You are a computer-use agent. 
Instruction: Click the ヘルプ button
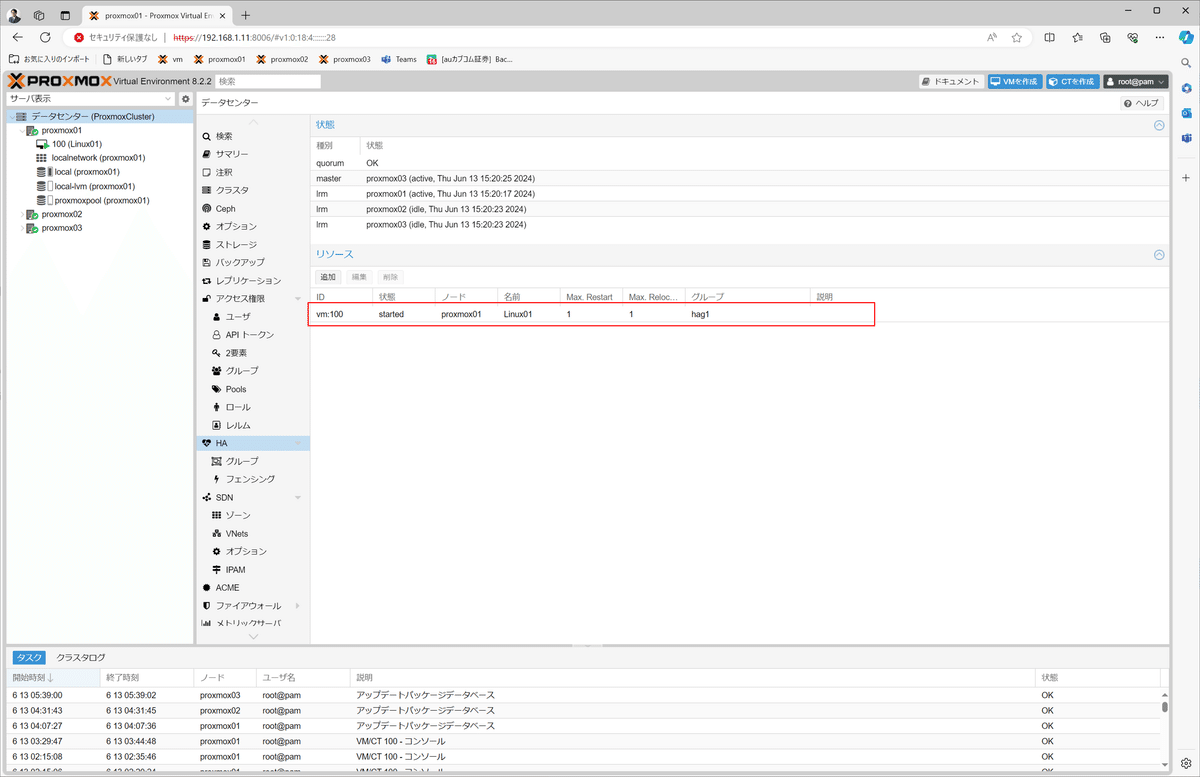click(1142, 103)
